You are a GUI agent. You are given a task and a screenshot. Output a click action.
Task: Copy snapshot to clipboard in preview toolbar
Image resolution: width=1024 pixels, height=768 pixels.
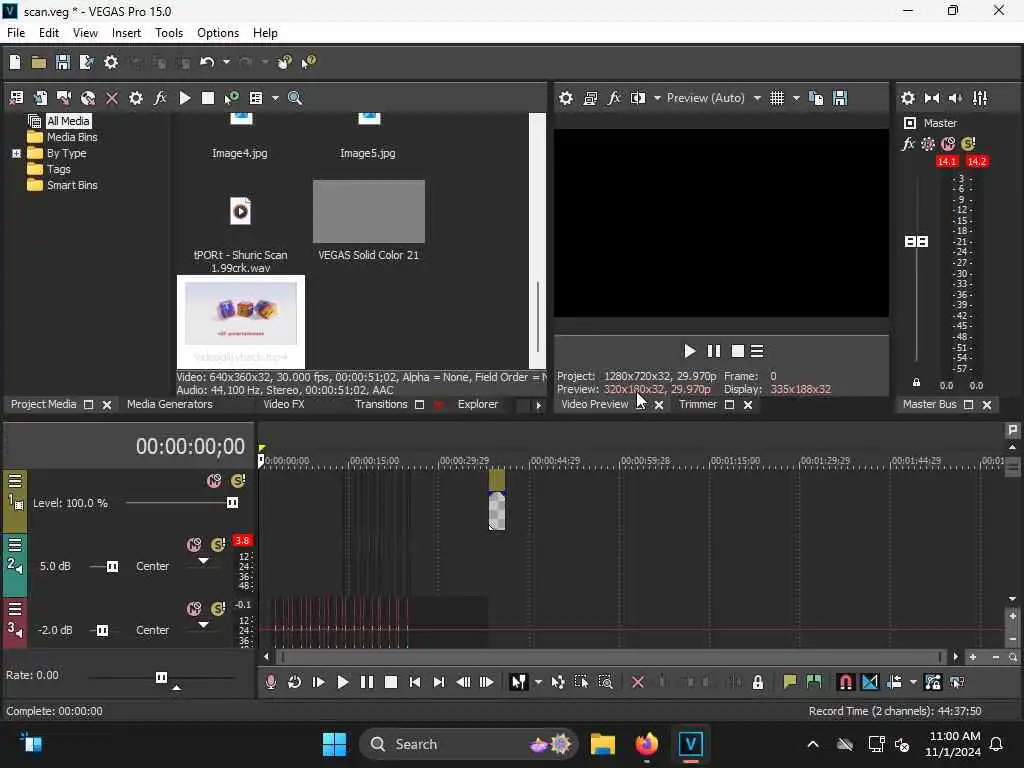[816, 98]
